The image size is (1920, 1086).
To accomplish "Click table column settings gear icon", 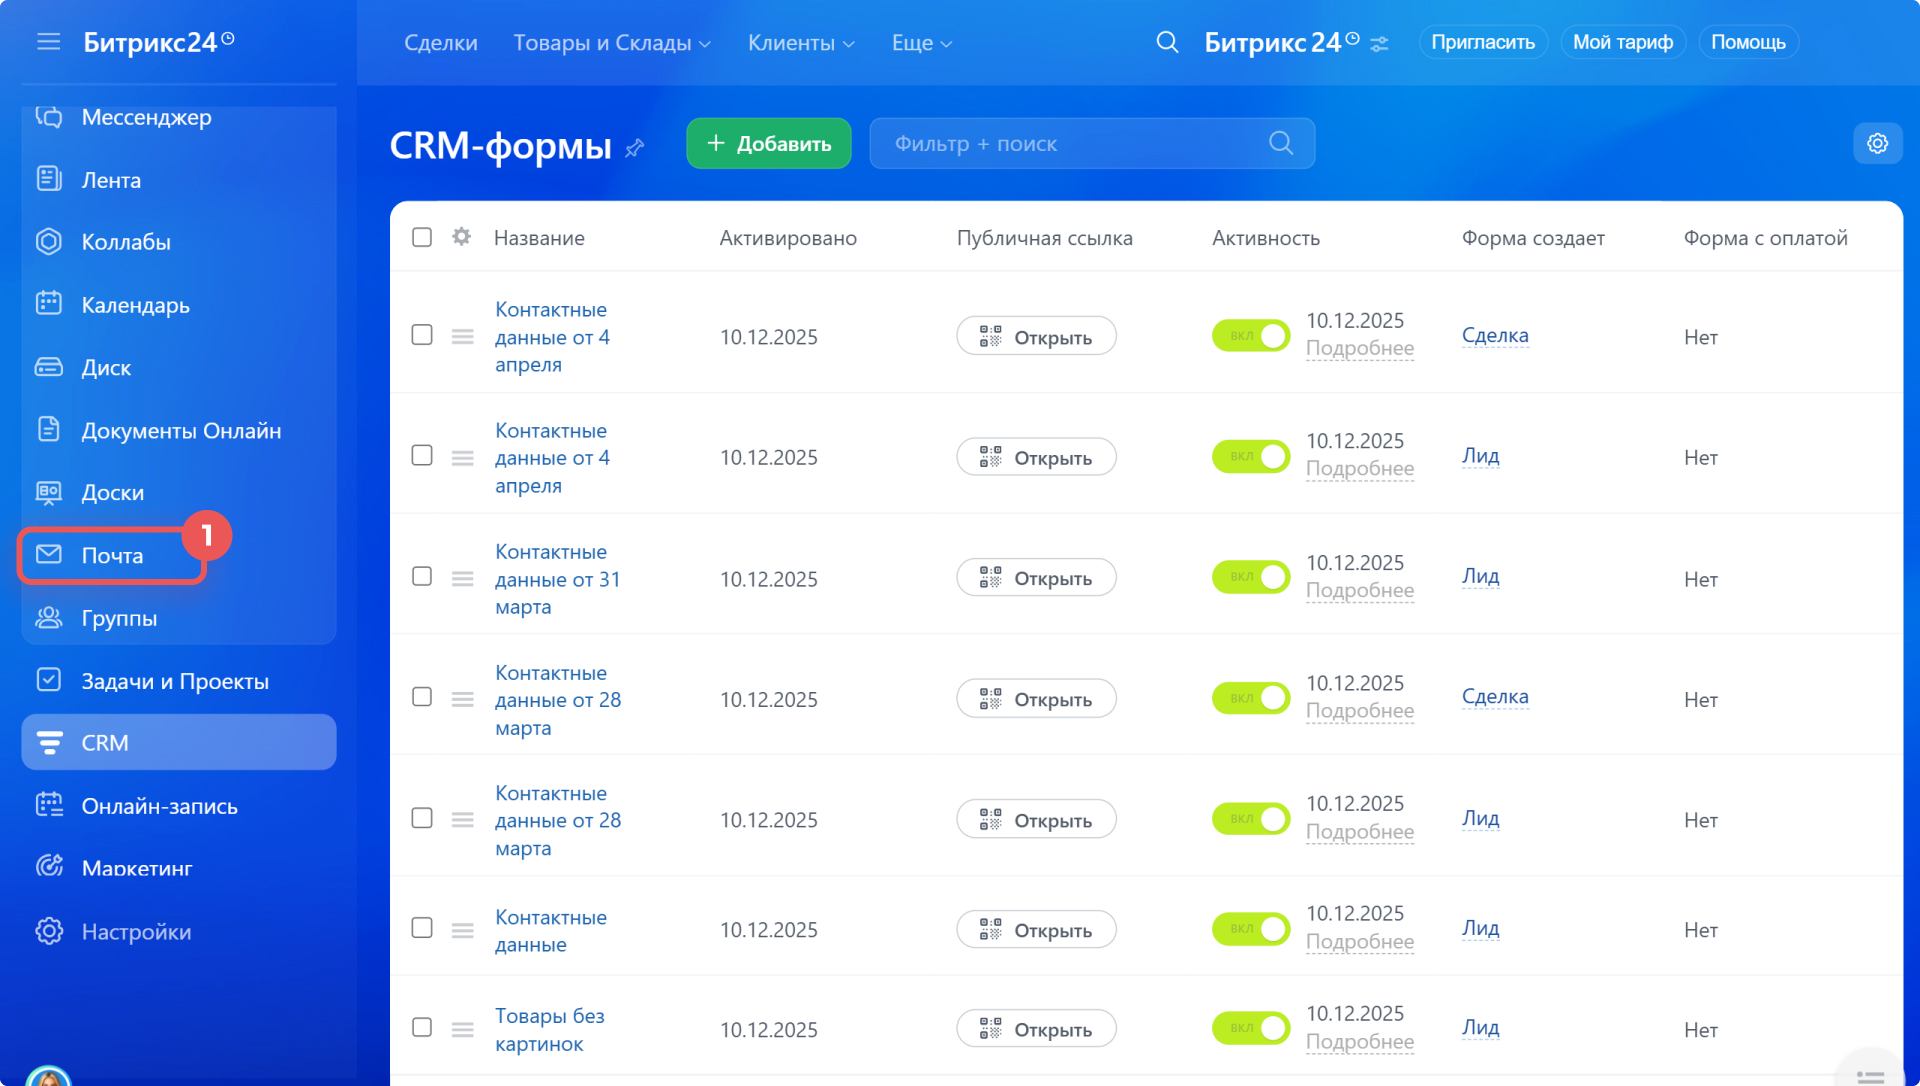I will tap(461, 237).
